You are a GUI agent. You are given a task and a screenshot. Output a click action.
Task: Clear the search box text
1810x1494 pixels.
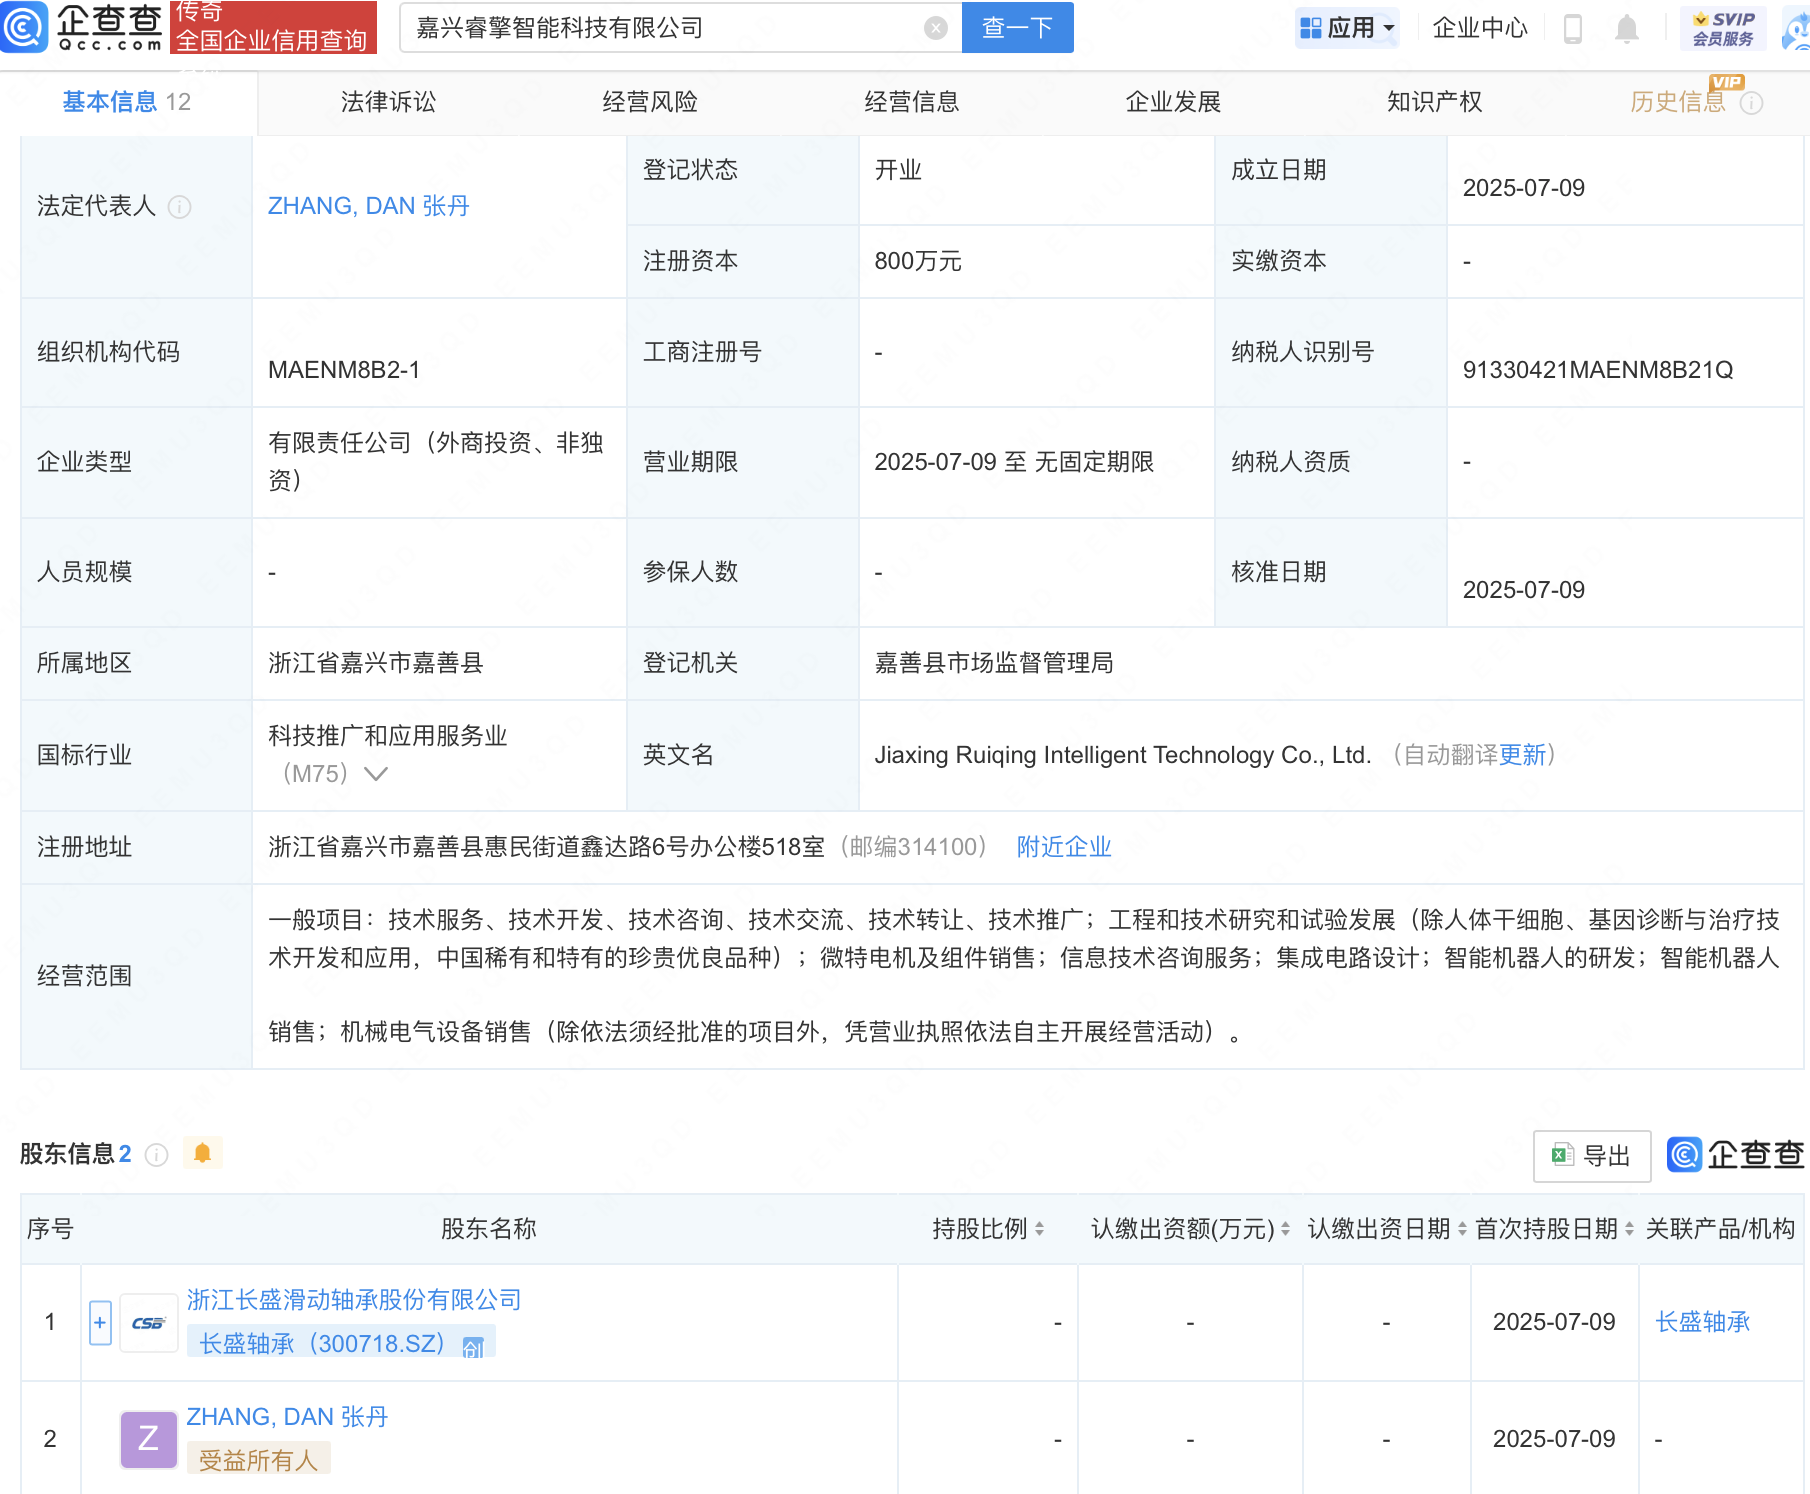click(935, 28)
